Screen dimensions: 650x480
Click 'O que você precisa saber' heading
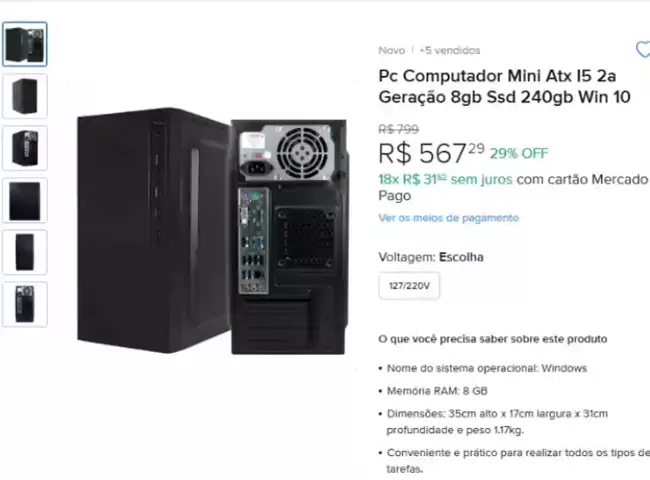[492, 339]
